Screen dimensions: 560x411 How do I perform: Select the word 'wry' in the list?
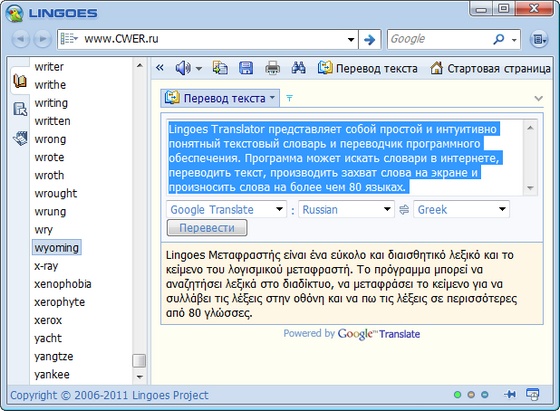point(44,230)
